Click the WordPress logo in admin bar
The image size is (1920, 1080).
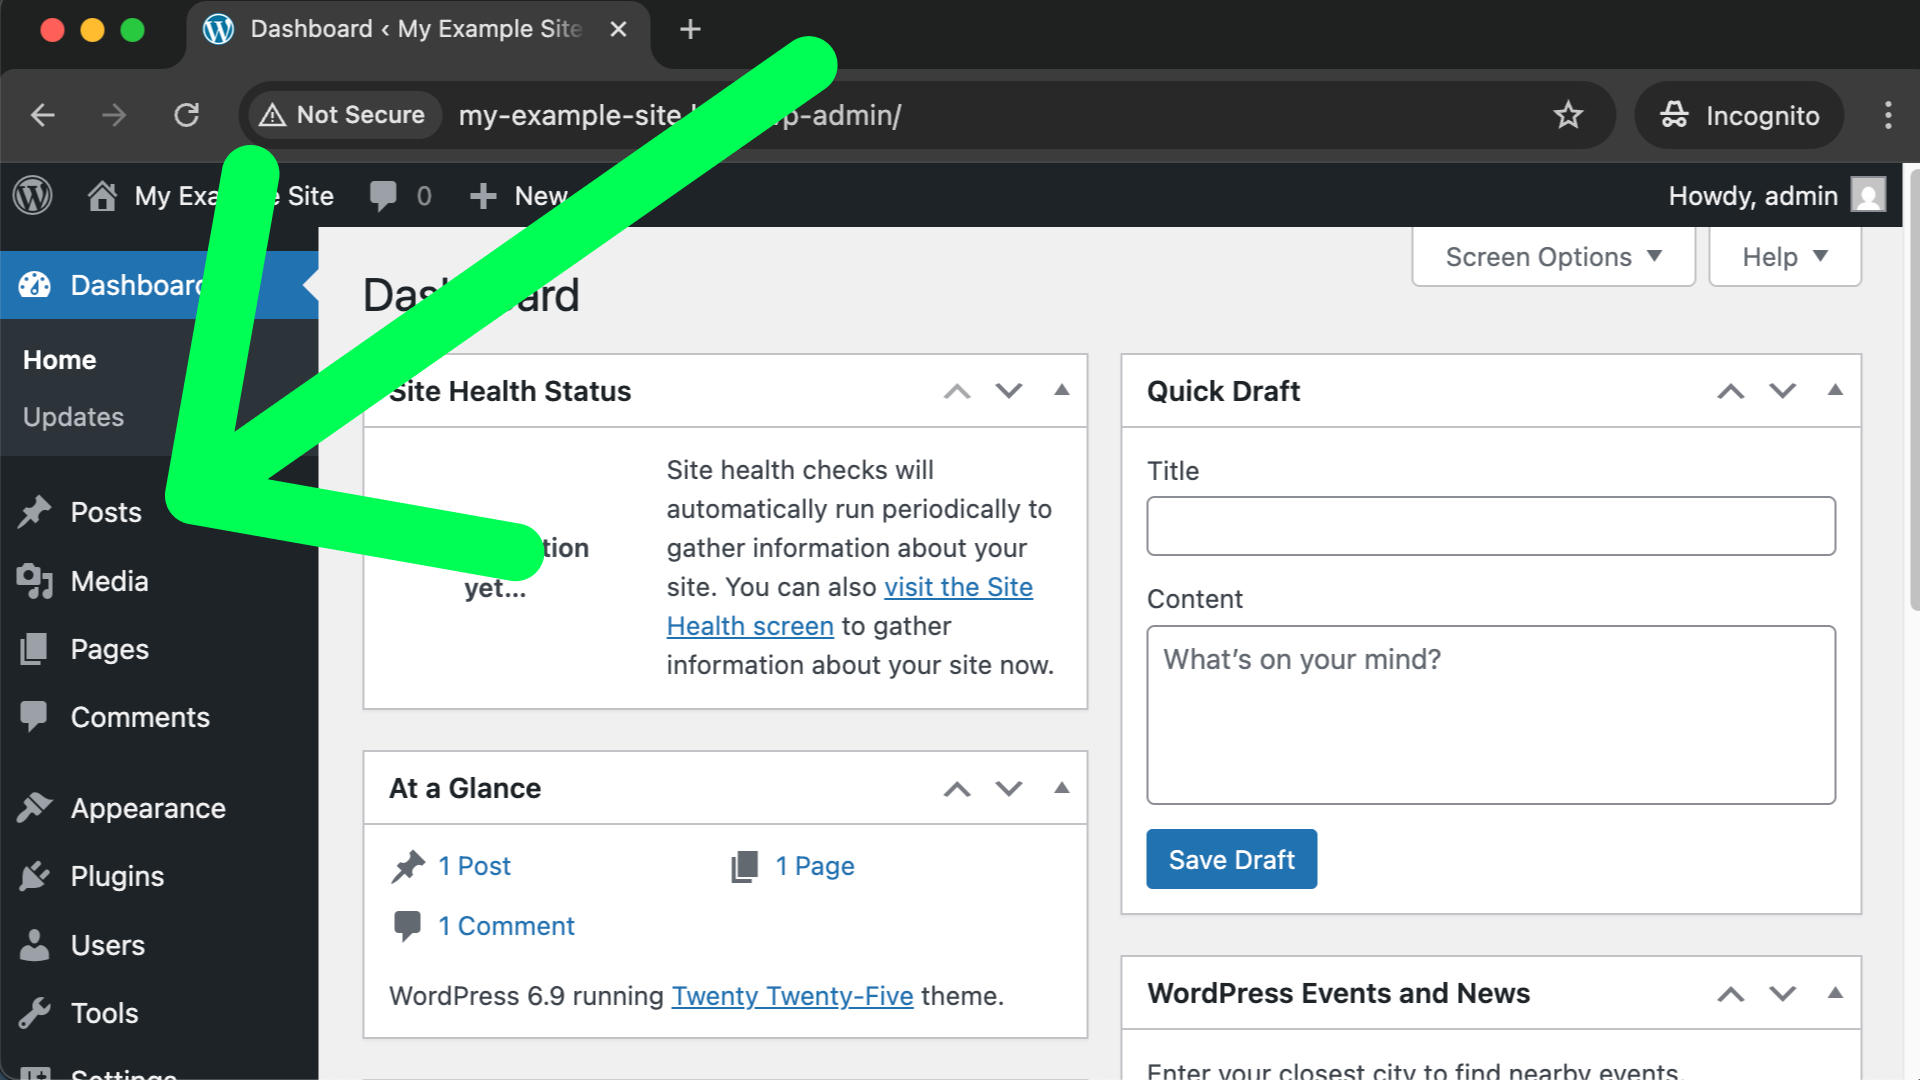[x=33, y=195]
